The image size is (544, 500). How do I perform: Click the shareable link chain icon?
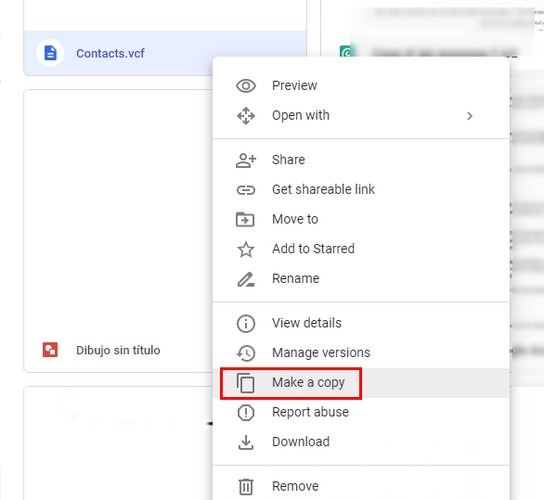(246, 190)
